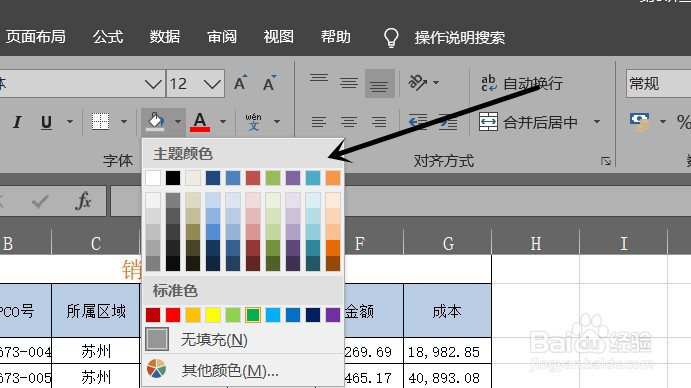The width and height of the screenshot is (691, 388).
Task: Open the 帮助 tab
Action: pyautogui.click(x=335, y=37)
